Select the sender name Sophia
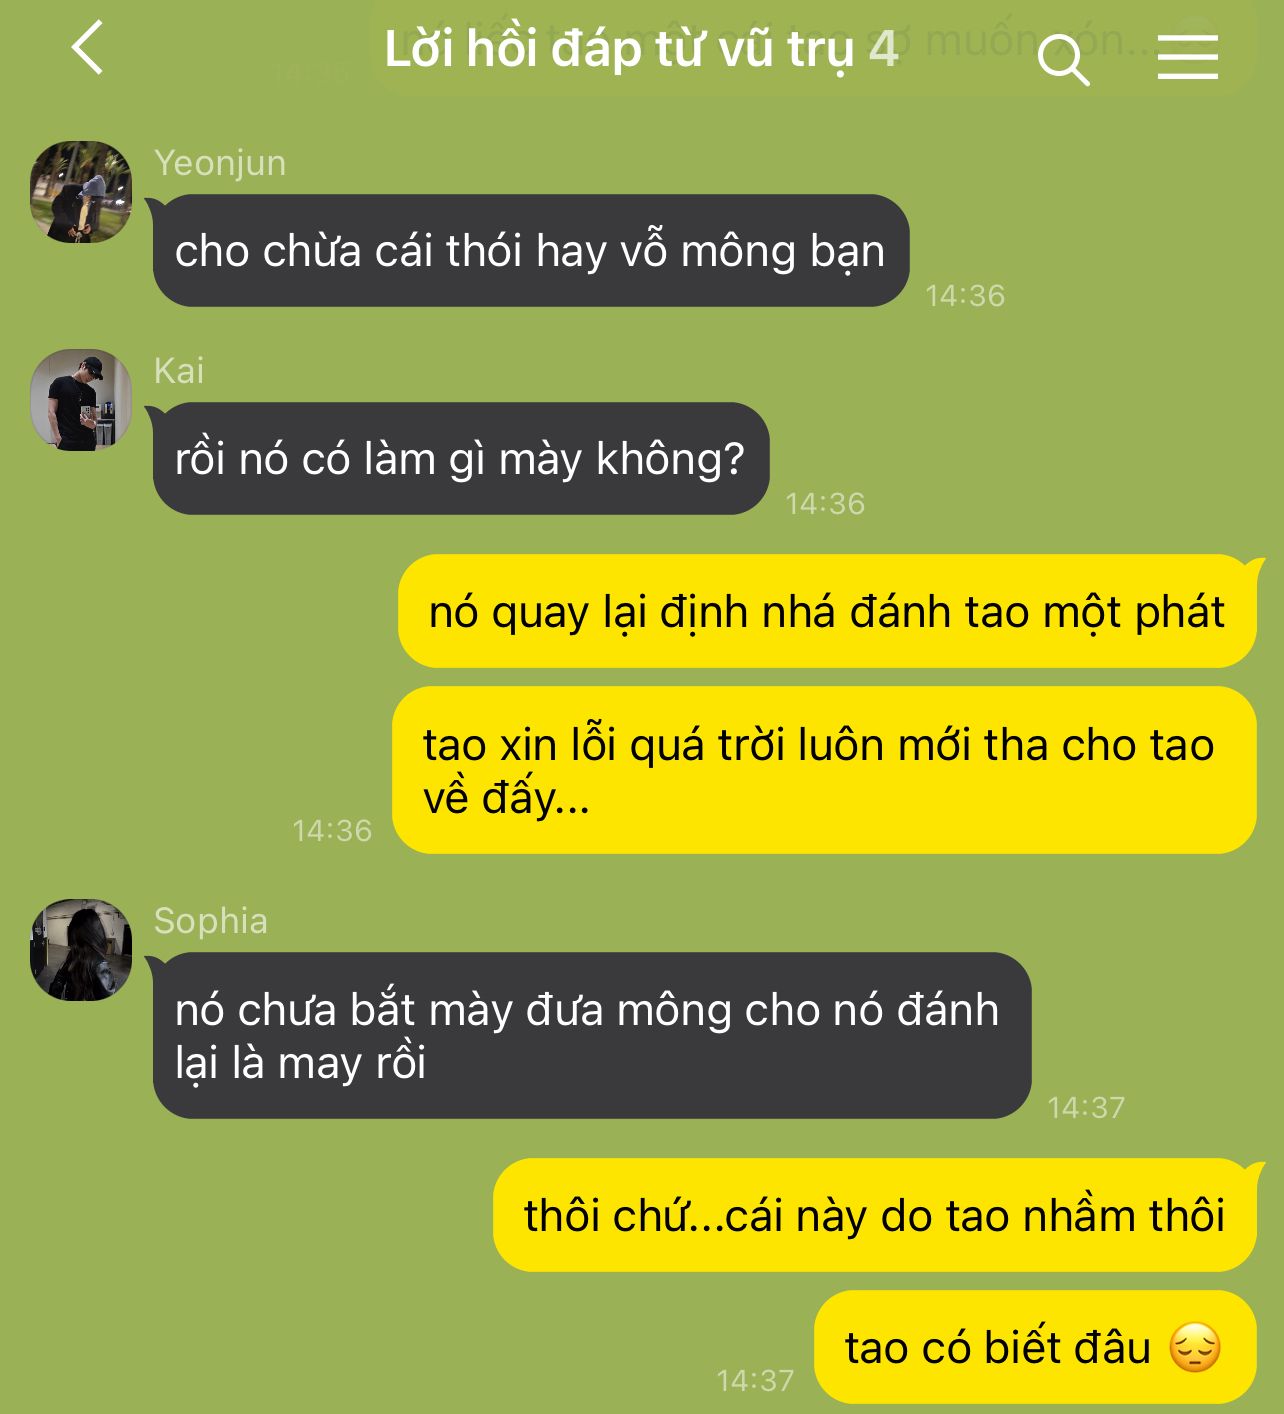The width and height of the screenshot is (1284, 1414). tap(211, 921)
